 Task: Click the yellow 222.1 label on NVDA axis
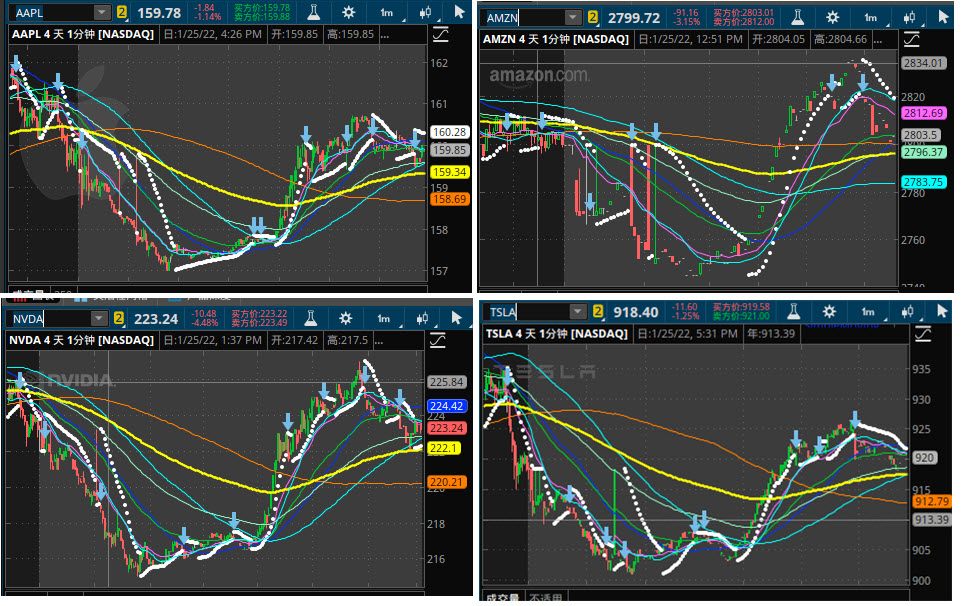coord(444,448)
